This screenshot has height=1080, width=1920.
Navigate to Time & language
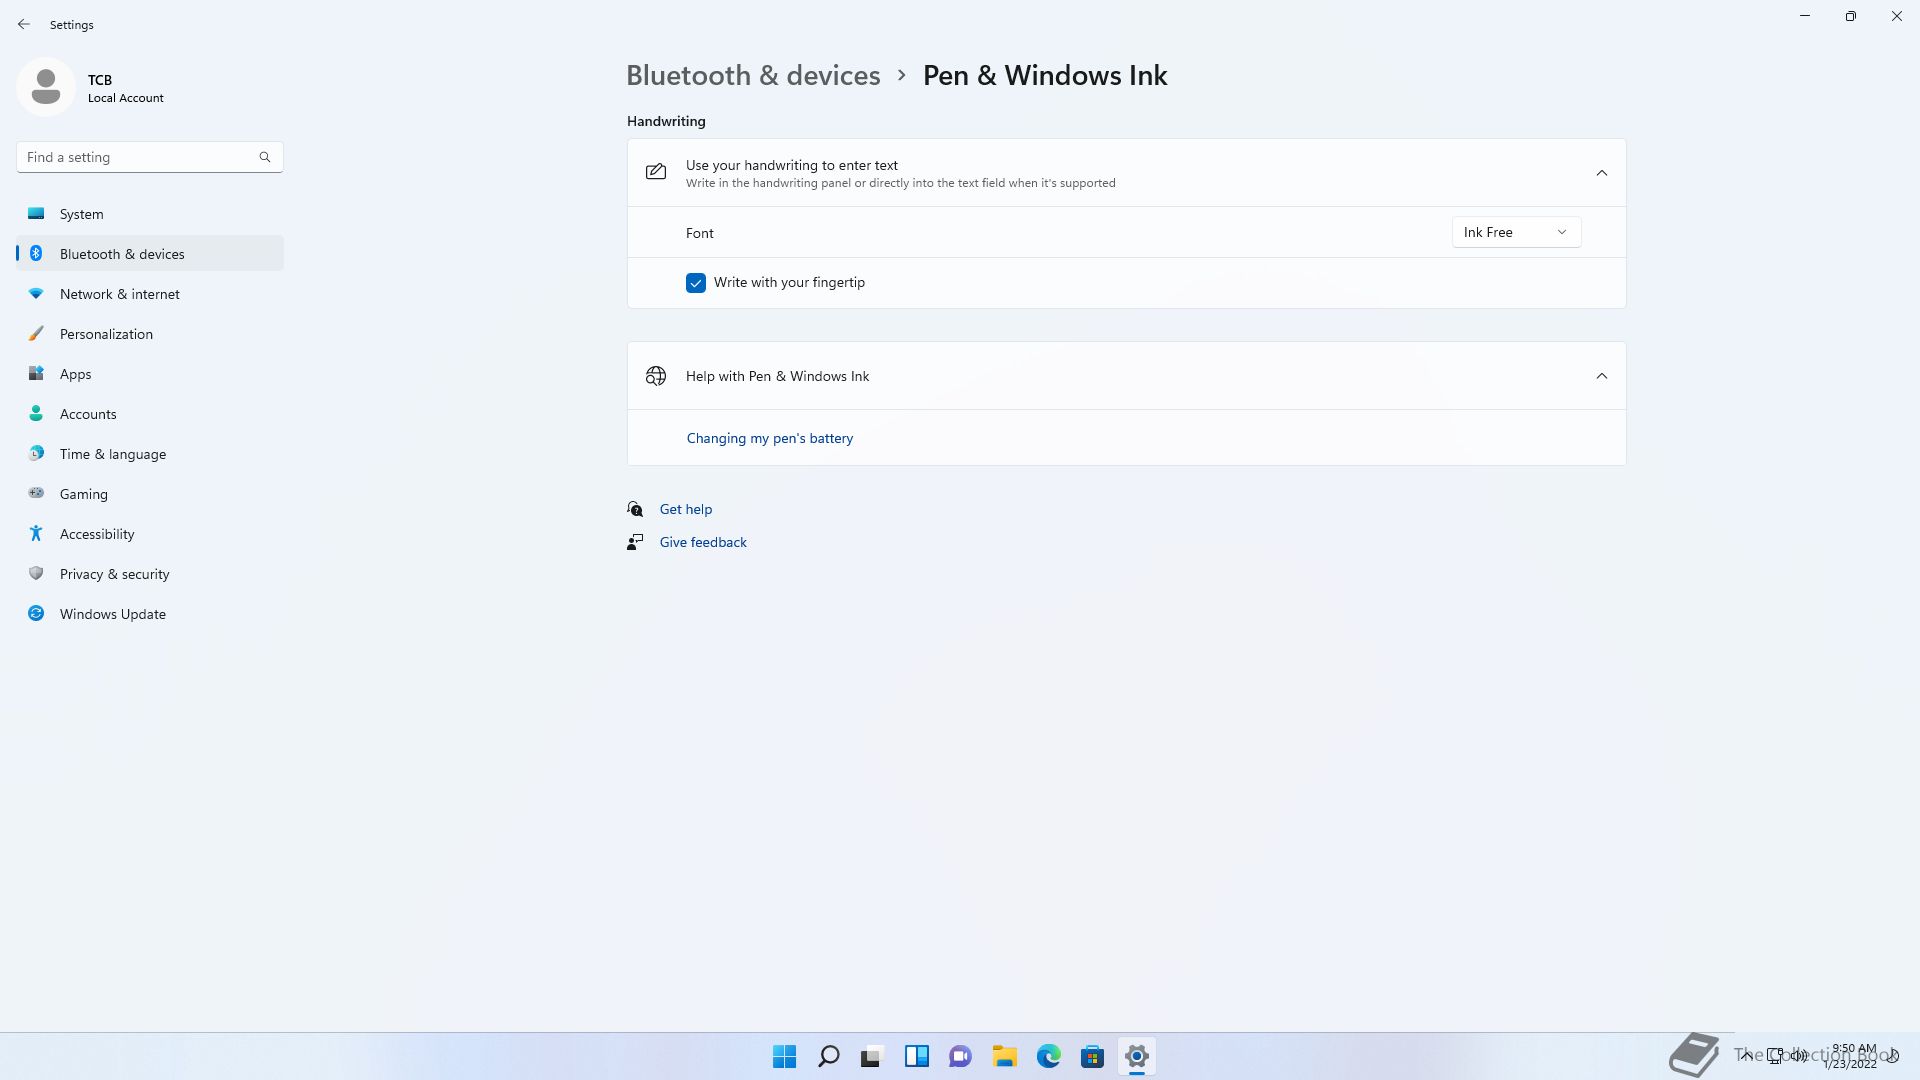click(x=150, y=454)
